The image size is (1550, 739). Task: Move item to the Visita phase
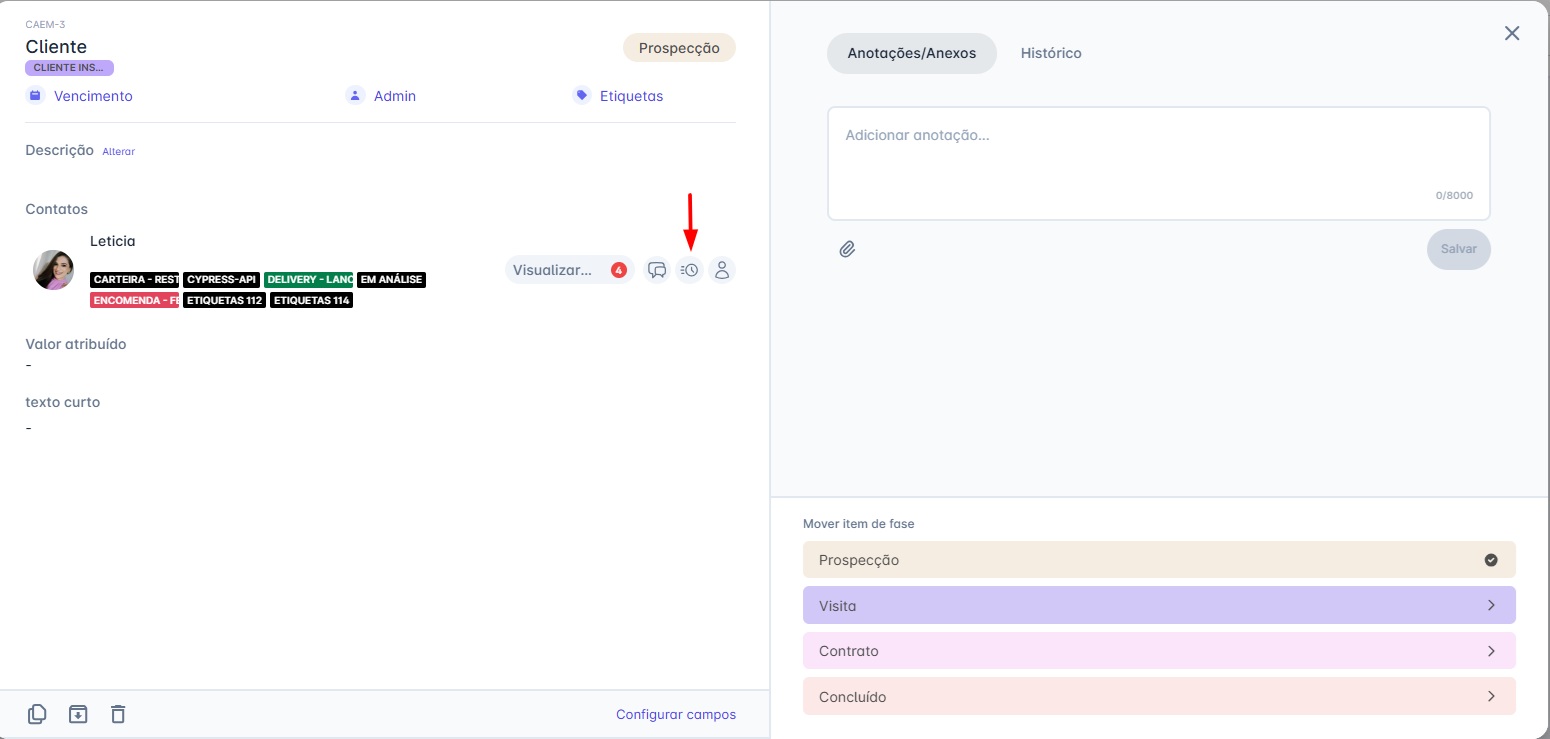[x=1158, y=605]
